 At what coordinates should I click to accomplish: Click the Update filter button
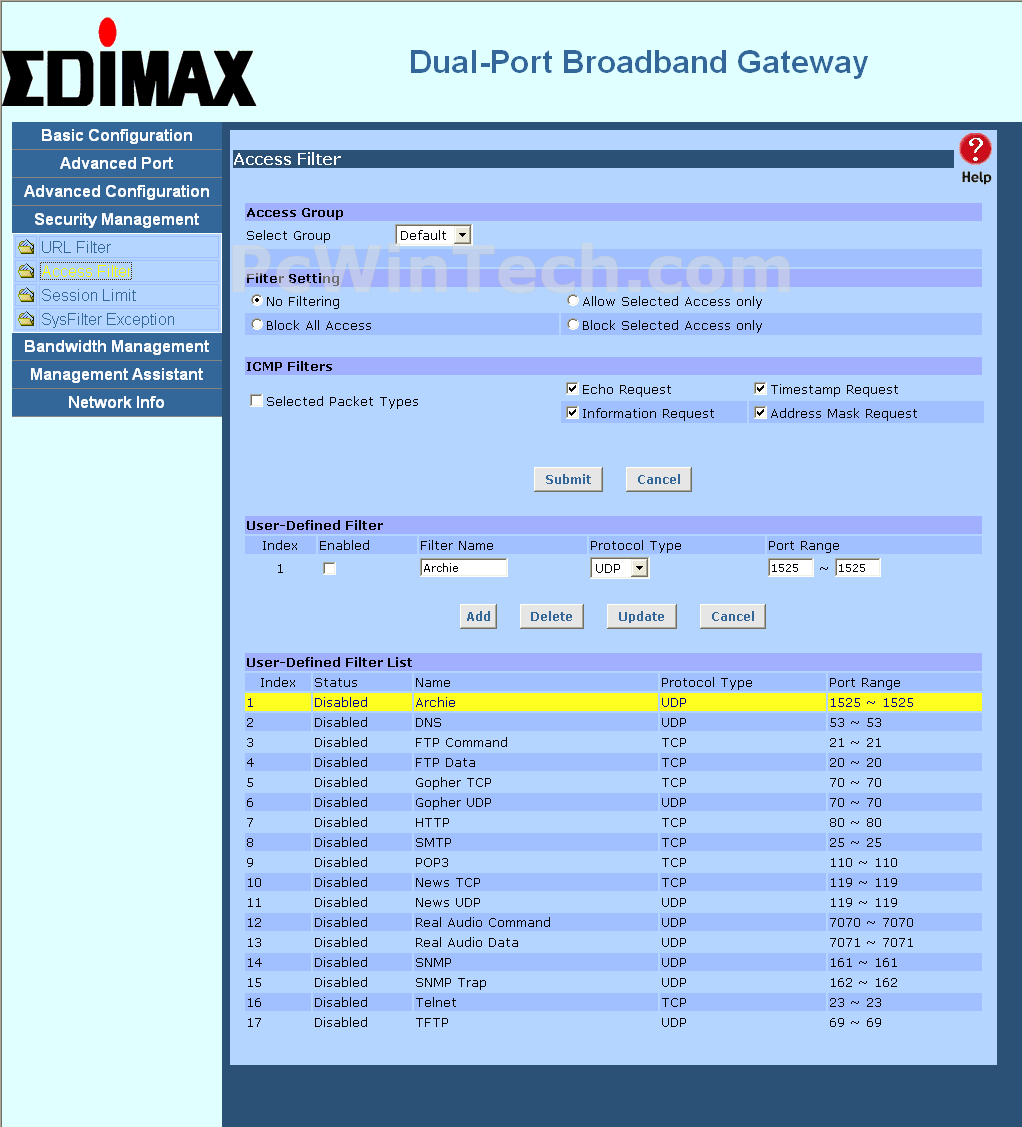click(641, 616)
